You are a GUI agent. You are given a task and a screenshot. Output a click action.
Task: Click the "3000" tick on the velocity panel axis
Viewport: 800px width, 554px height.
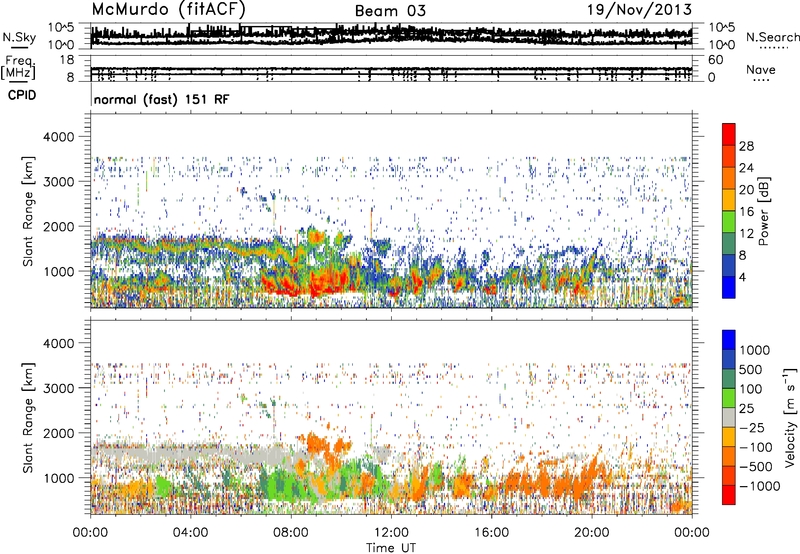(x=59, y=388)
